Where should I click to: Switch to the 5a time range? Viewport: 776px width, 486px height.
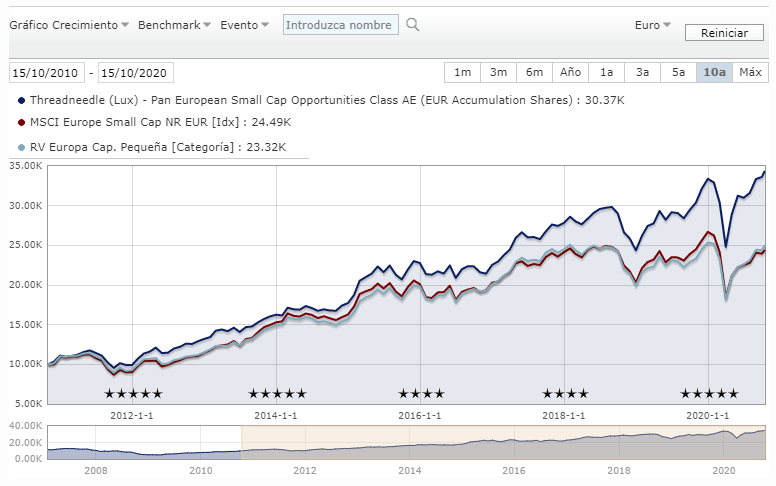[678, 72]
